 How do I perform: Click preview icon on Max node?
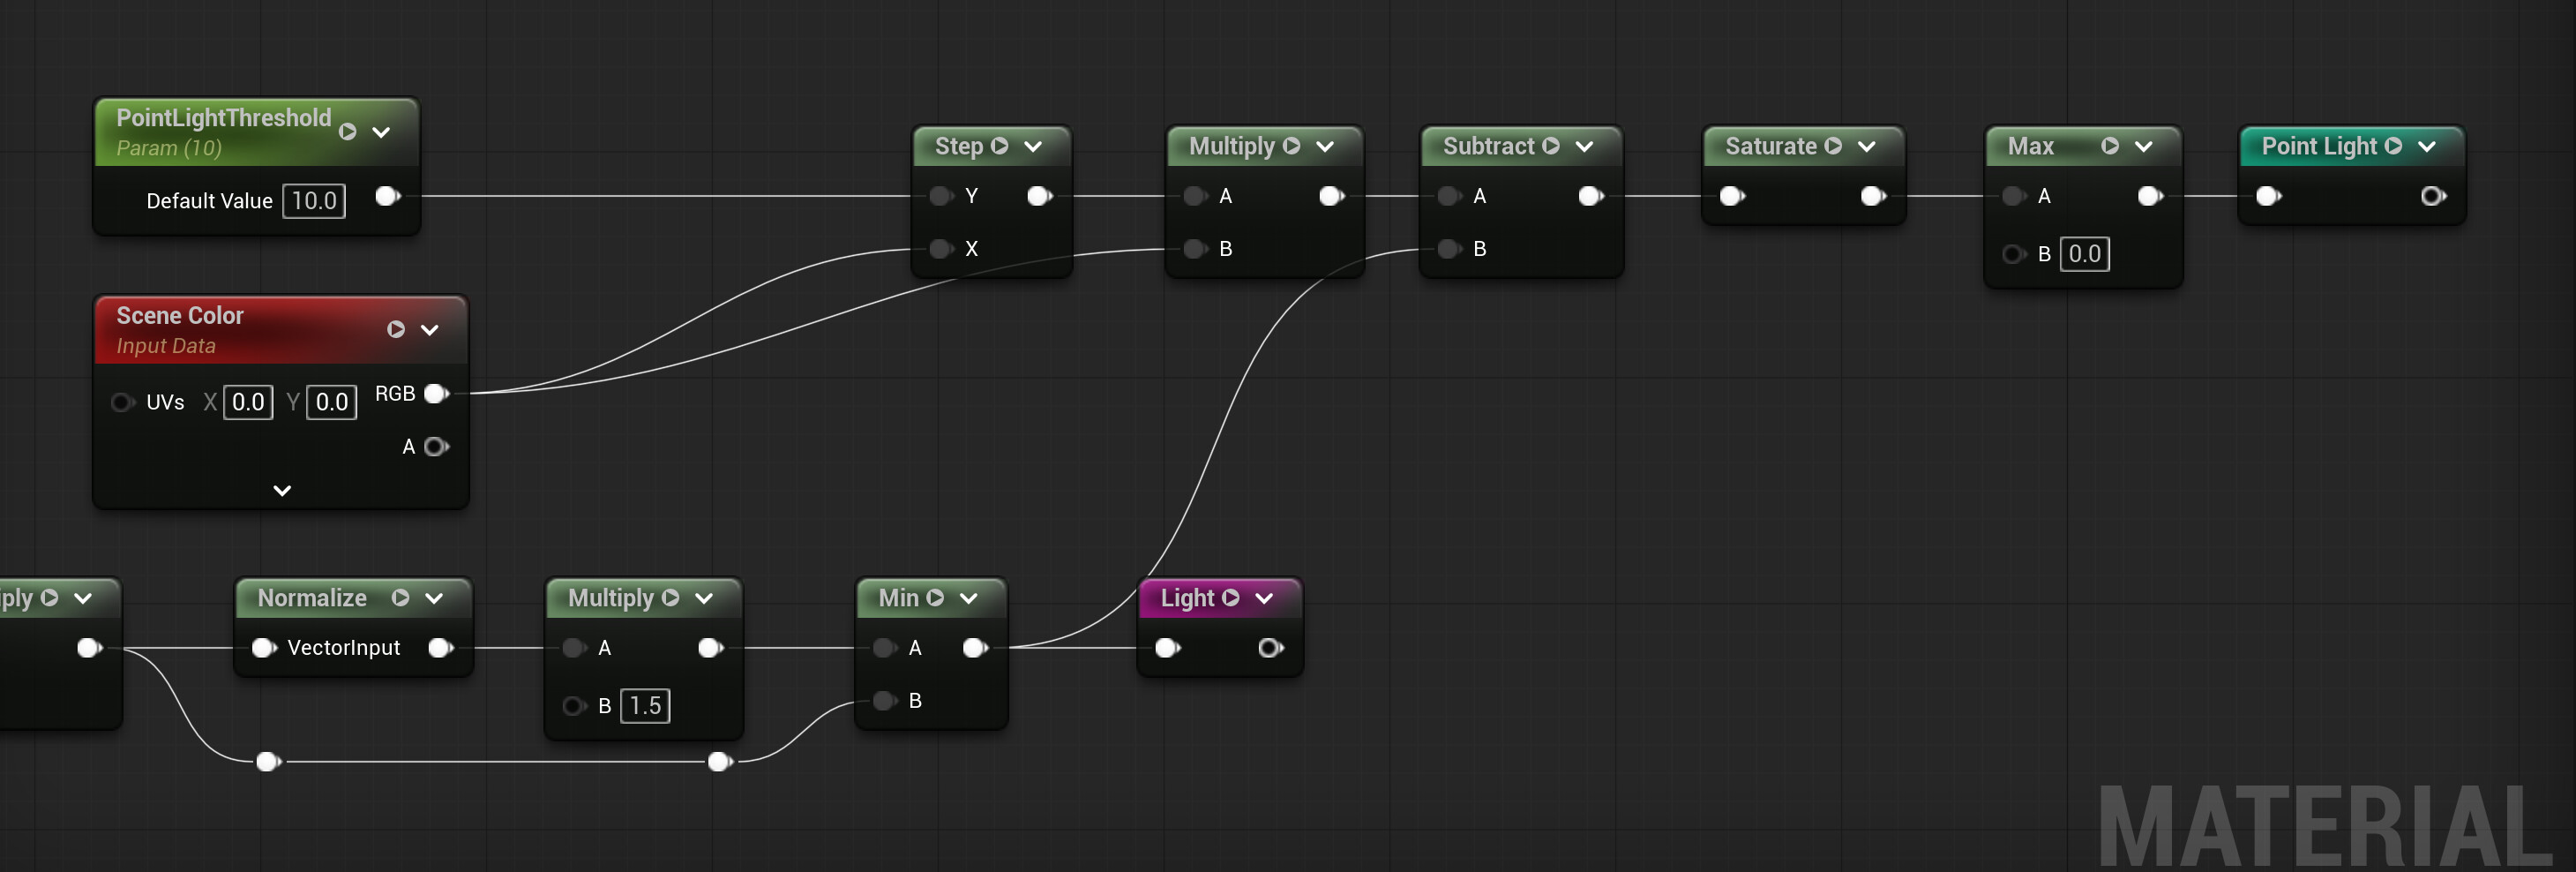pos(2109,146)
